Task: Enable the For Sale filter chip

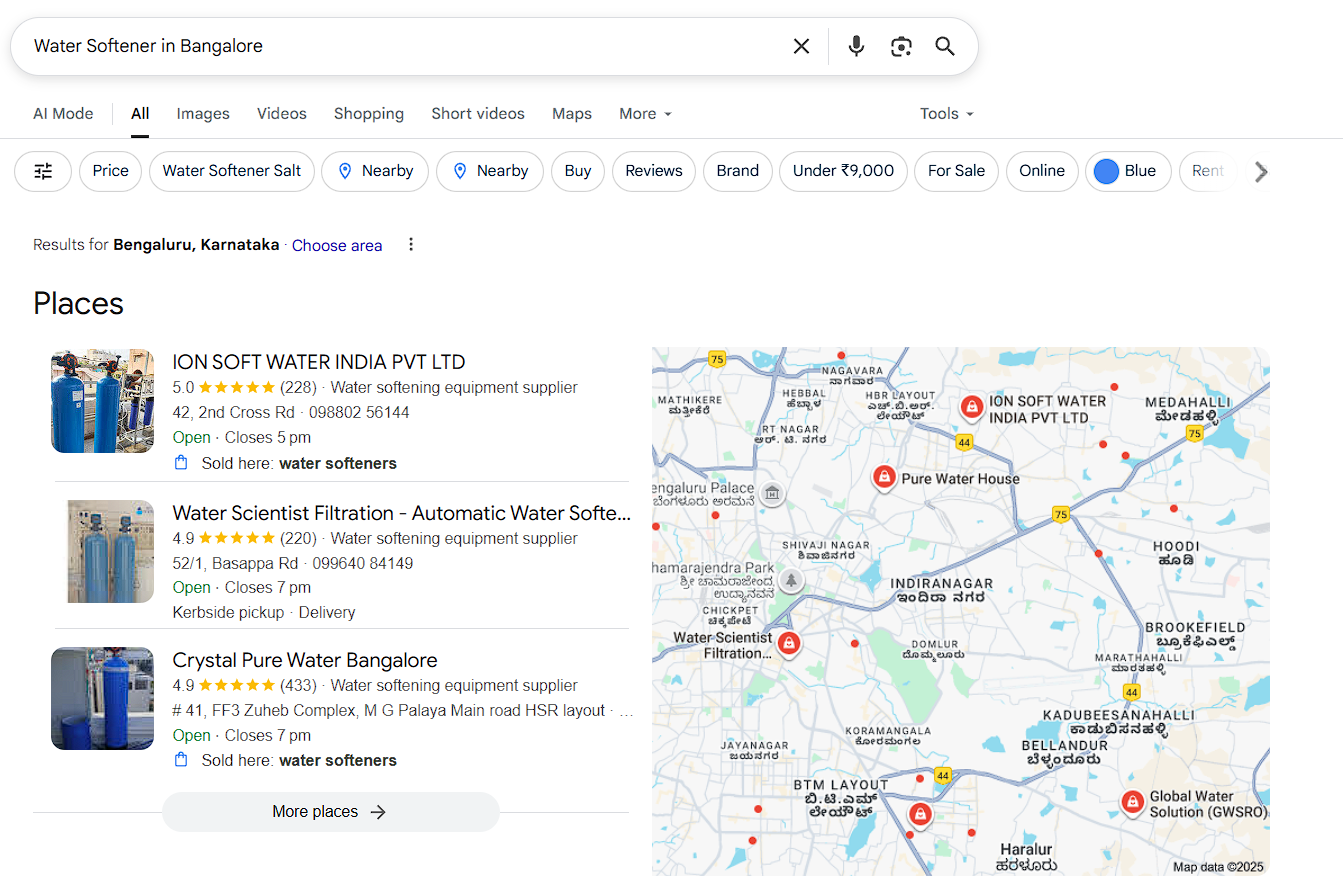Action: (x=956, y=171)
